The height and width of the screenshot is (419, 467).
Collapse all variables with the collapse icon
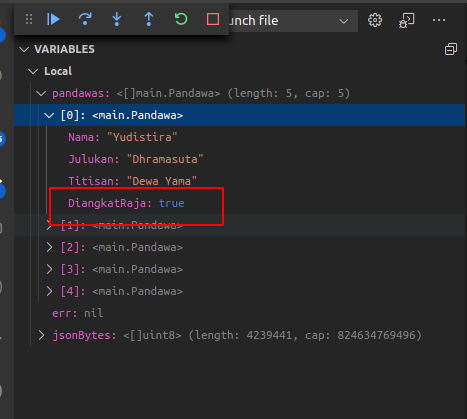click(451, 49)
